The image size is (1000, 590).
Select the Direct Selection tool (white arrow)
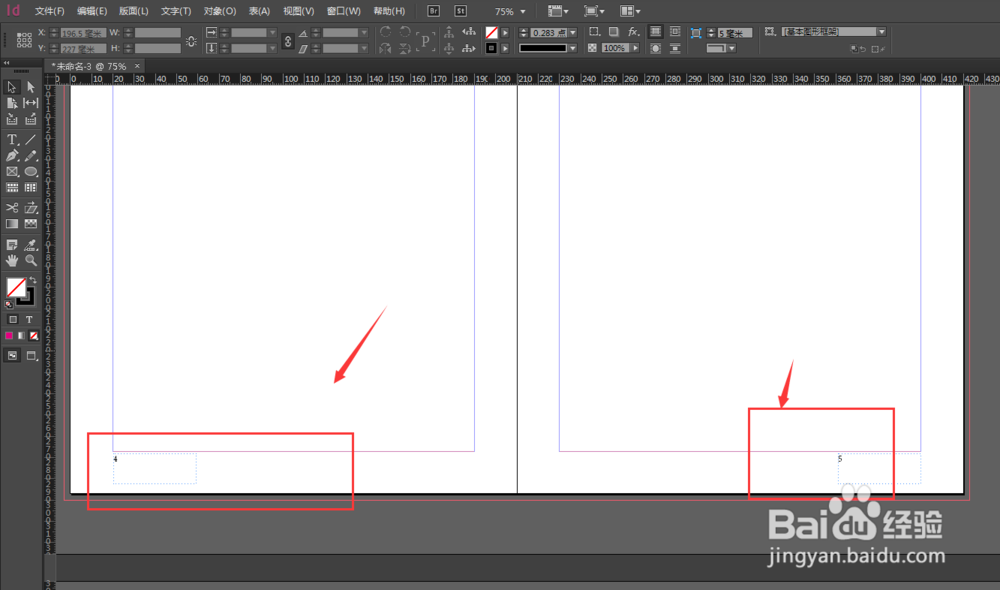click(x=31, y=87)
